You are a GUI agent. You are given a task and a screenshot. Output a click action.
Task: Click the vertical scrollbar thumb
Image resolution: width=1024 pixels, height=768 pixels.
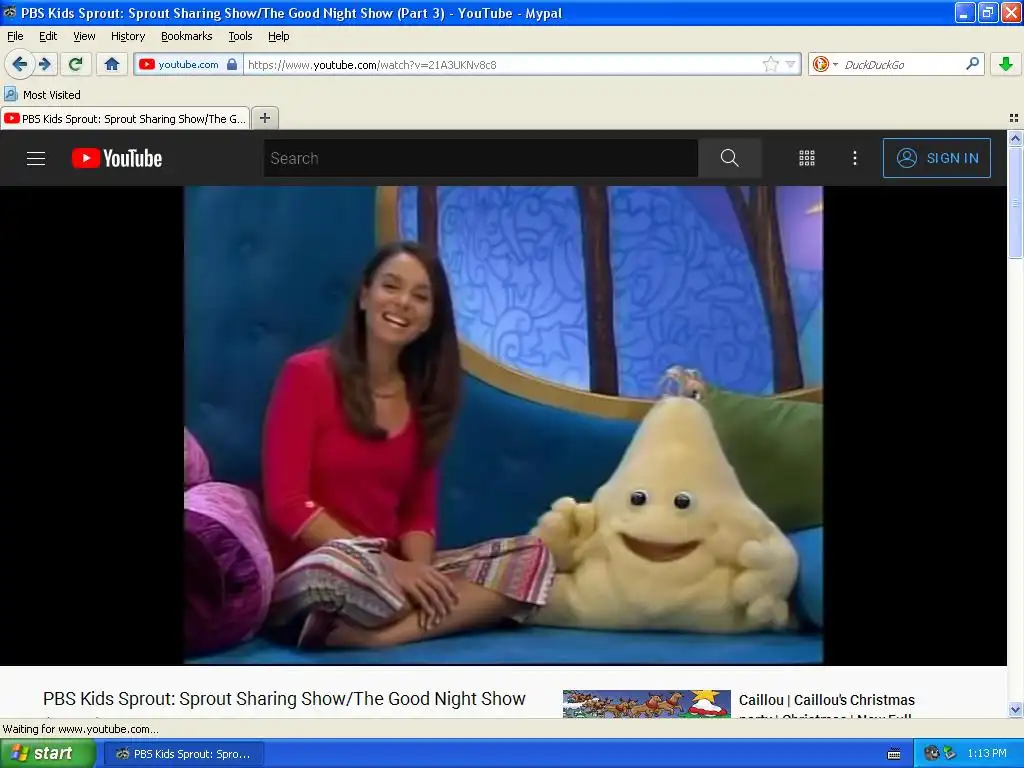pyautogui.click(x=1015, y=202)
